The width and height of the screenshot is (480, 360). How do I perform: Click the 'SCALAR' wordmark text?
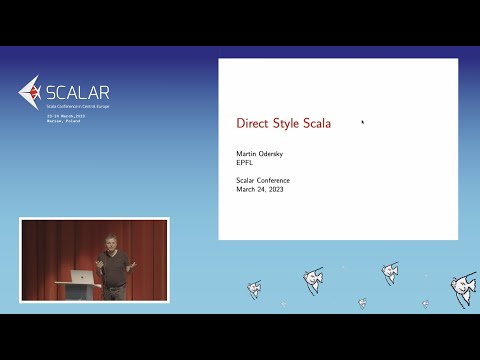pyautogui.click(x=78, y=93)
